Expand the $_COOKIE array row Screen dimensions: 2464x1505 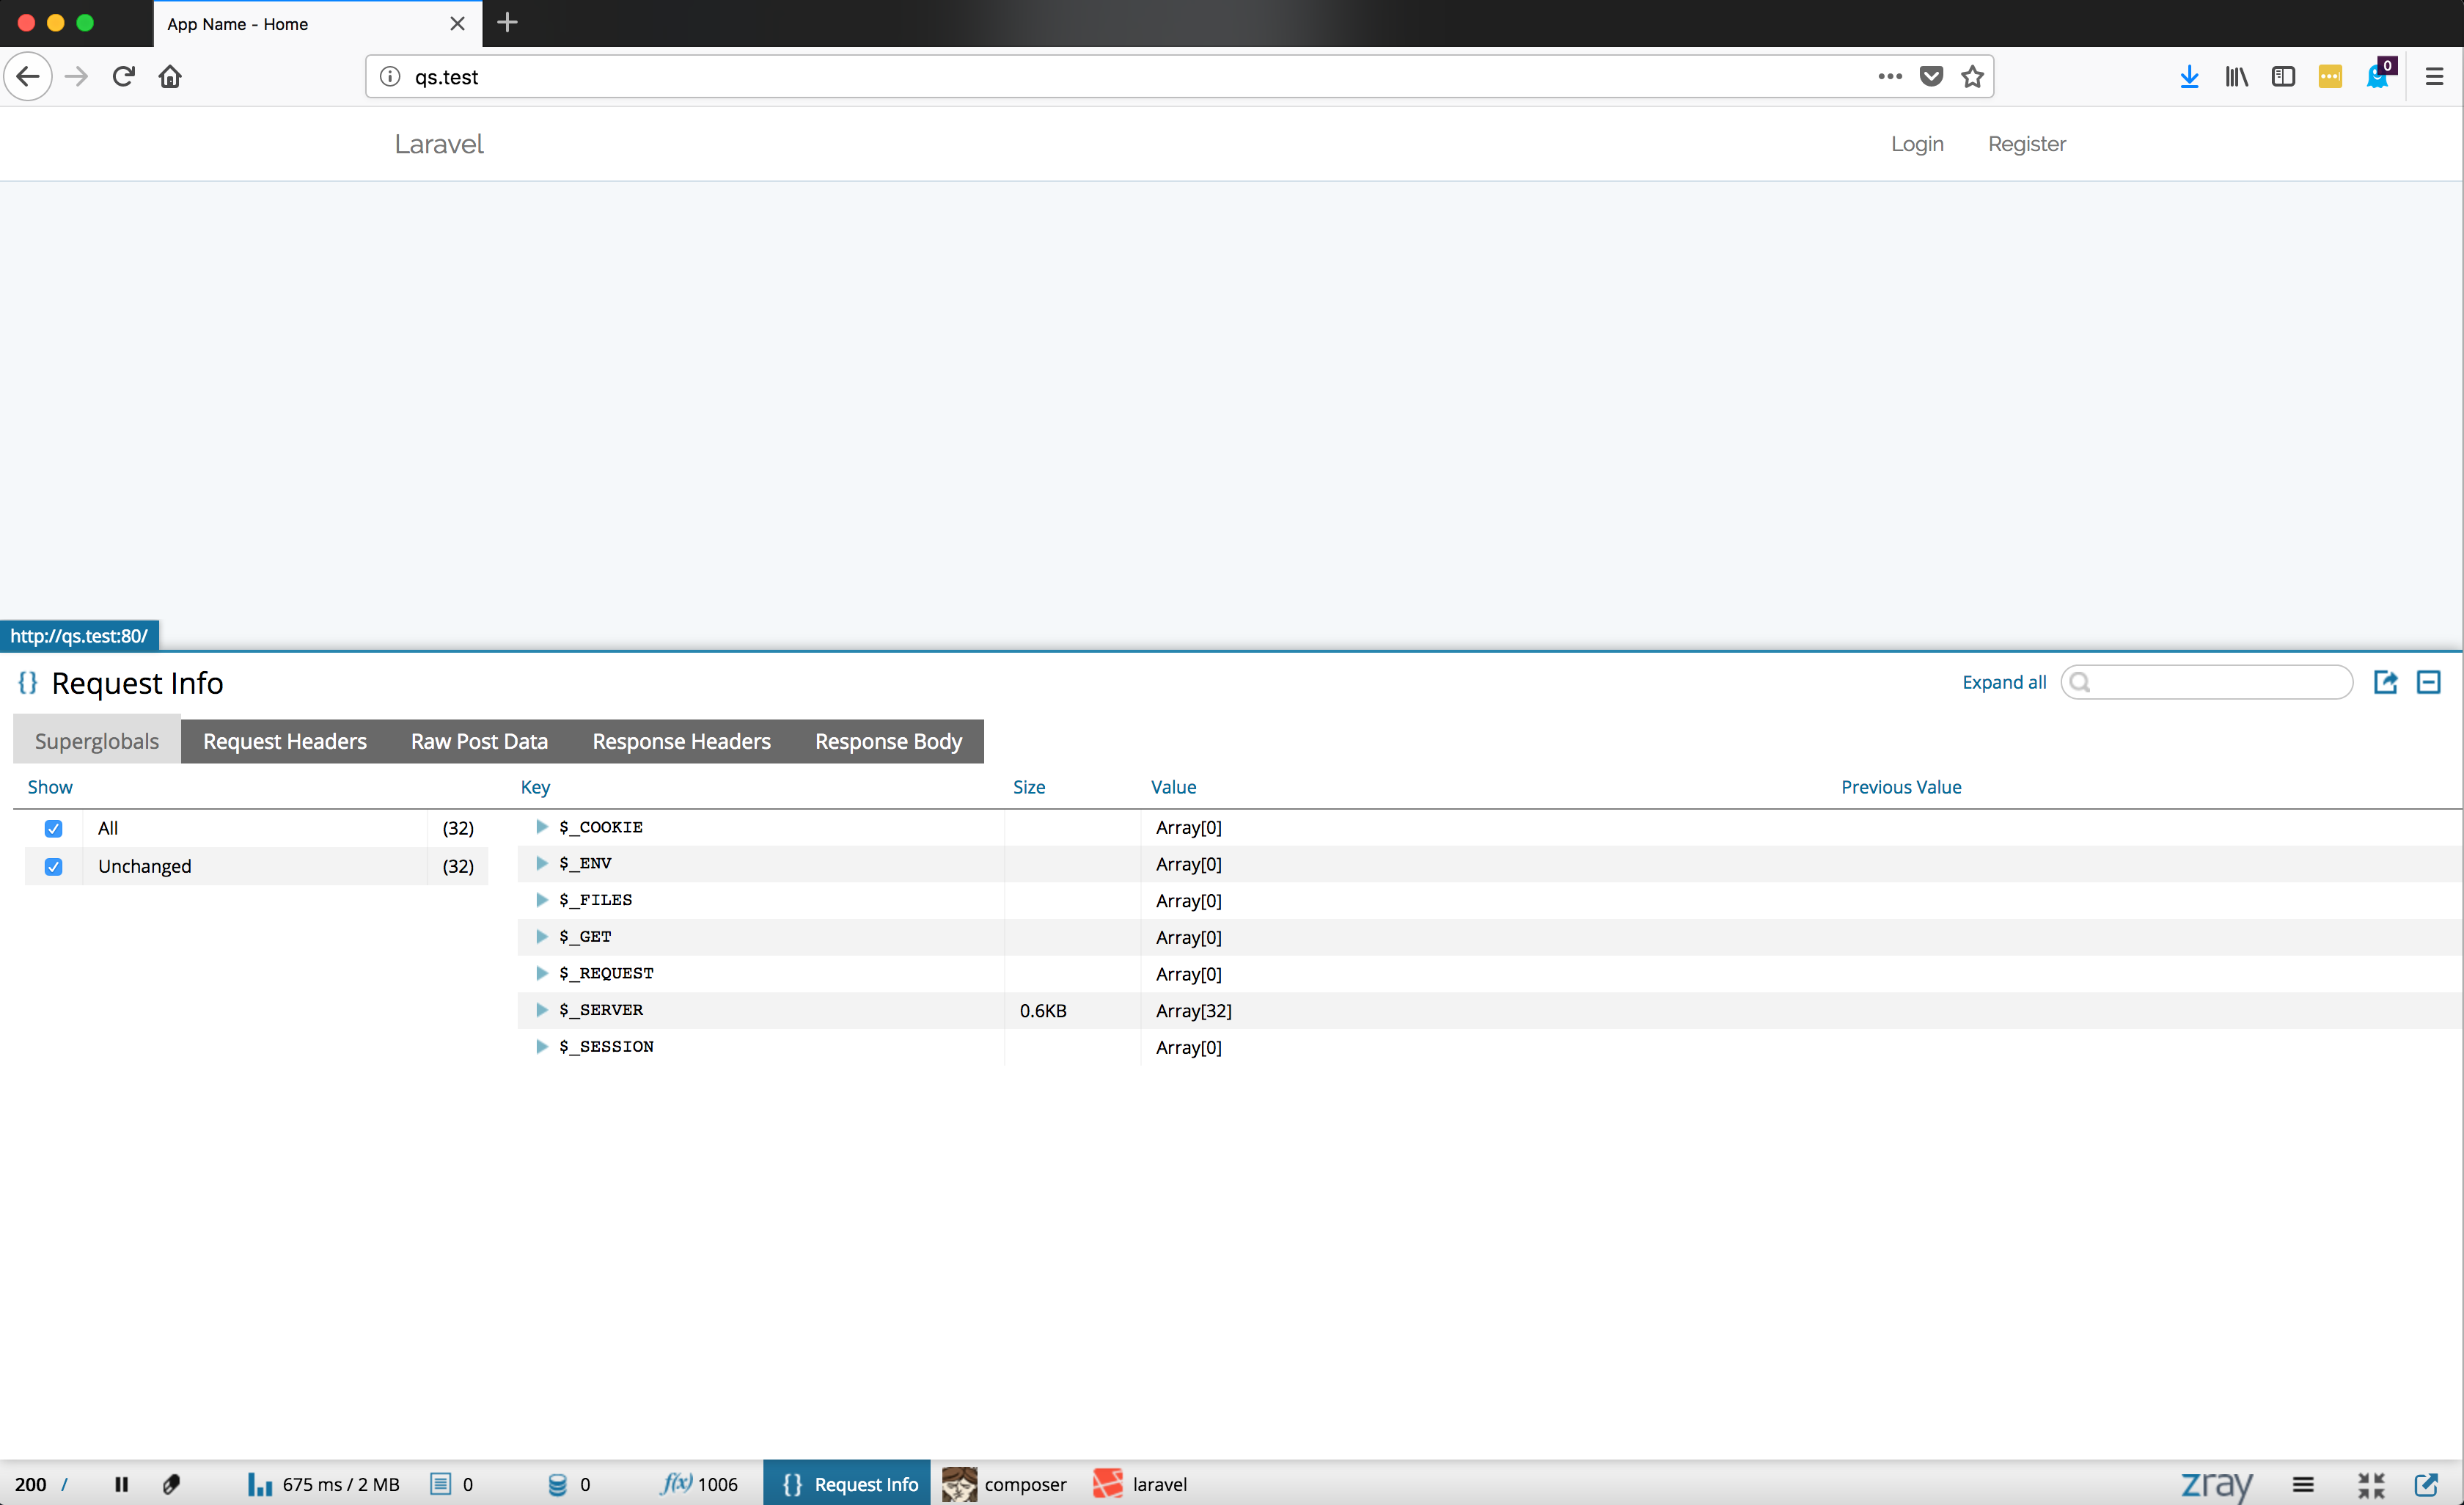[542, 827]
